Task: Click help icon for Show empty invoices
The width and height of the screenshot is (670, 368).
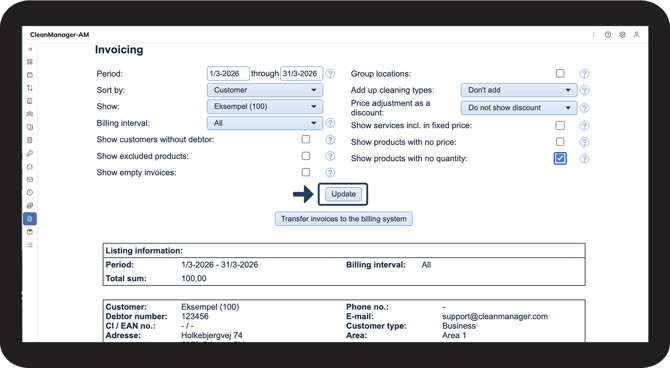Action: [330, 173]
